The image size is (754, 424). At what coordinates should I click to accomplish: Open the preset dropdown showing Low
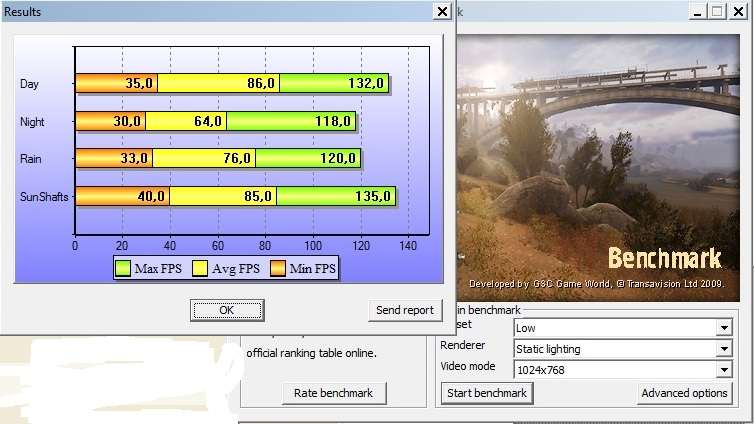623,328
